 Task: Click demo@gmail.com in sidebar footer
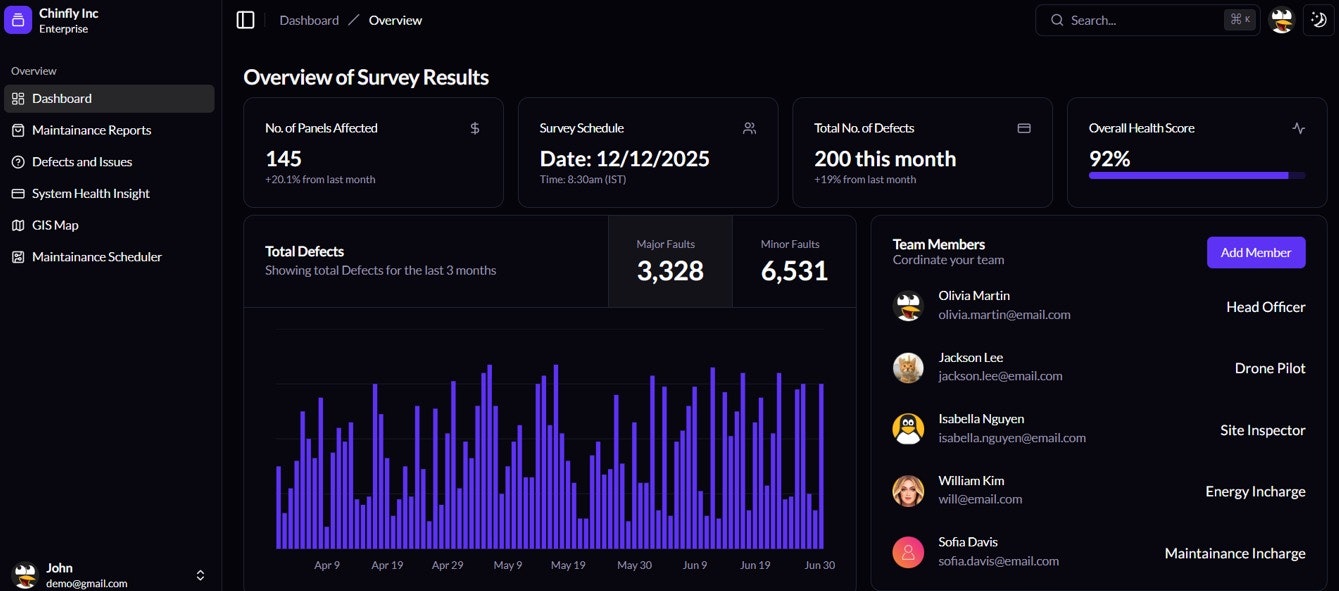point(86,583)
